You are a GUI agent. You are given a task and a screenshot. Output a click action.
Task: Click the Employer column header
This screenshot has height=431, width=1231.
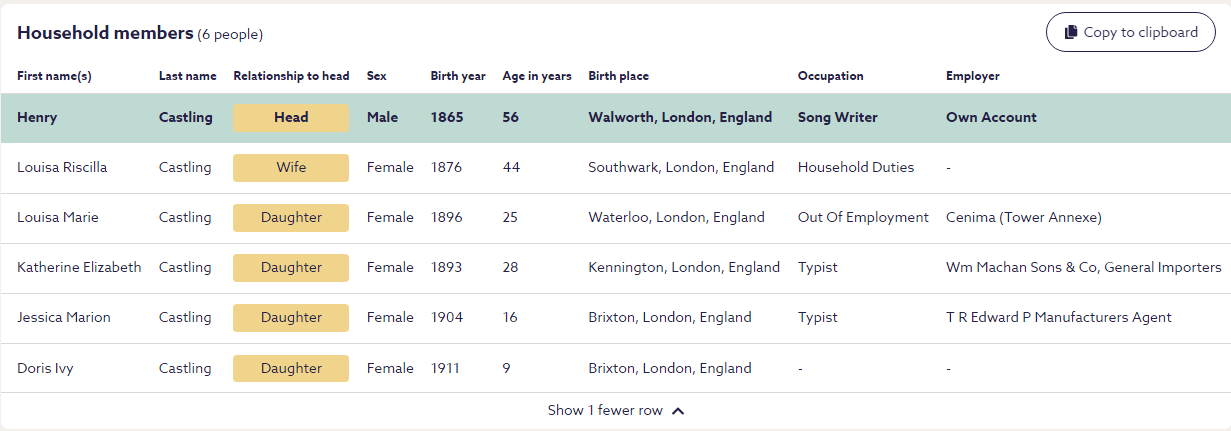tap(972, 76)
